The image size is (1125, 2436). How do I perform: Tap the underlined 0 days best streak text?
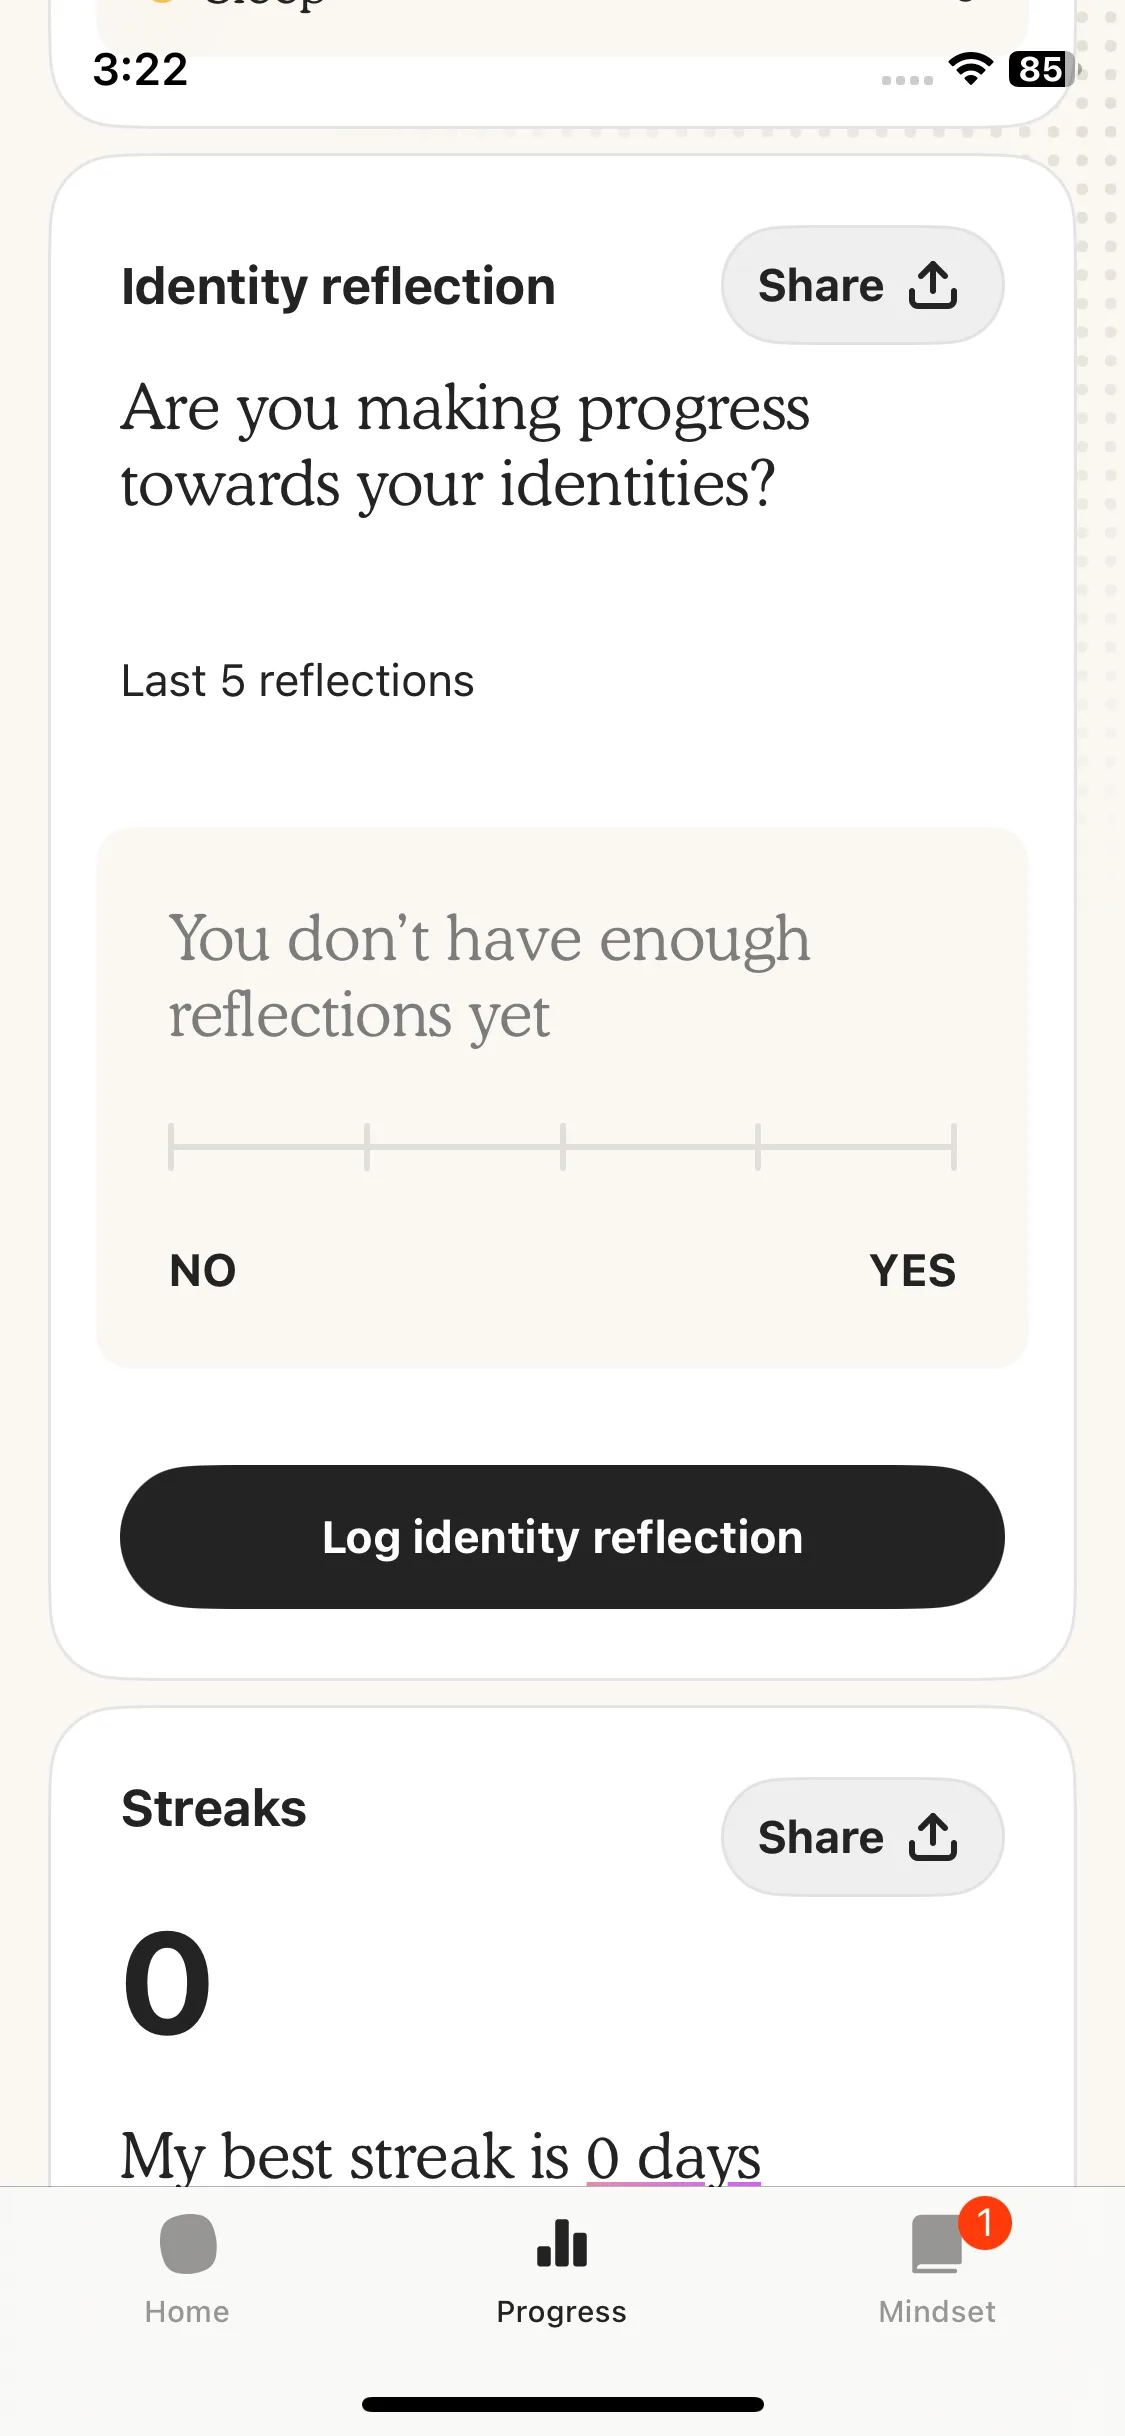click(673, 2156)
